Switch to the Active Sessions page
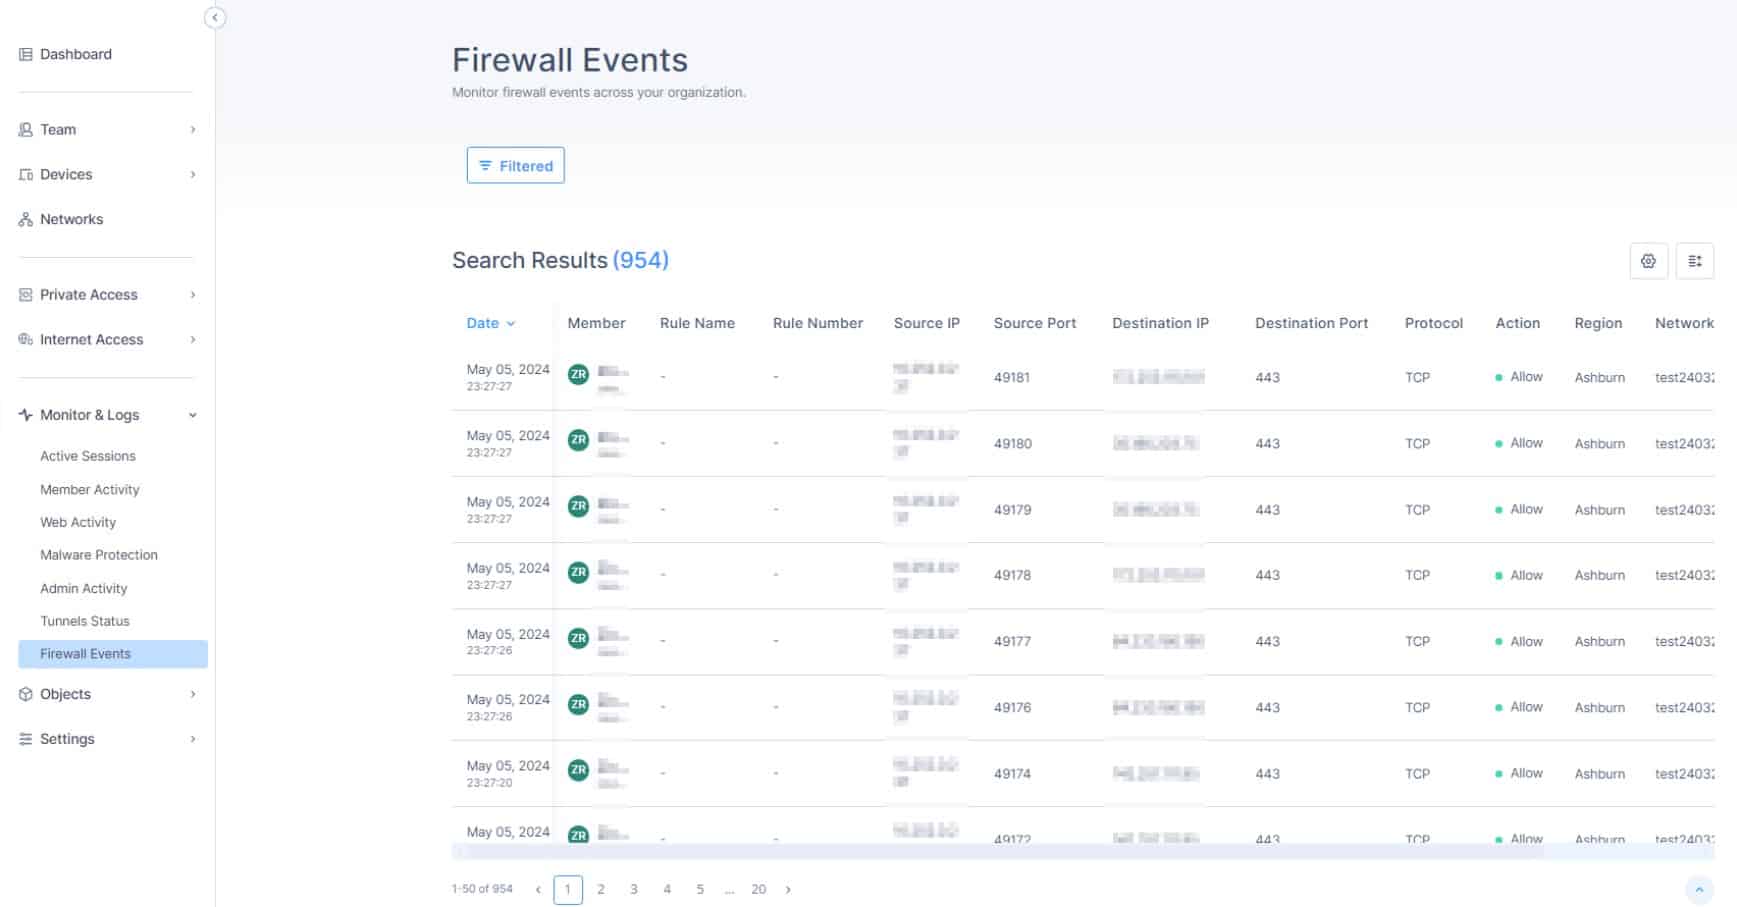This screenshot has width=1737, height=907. [88, 455]
